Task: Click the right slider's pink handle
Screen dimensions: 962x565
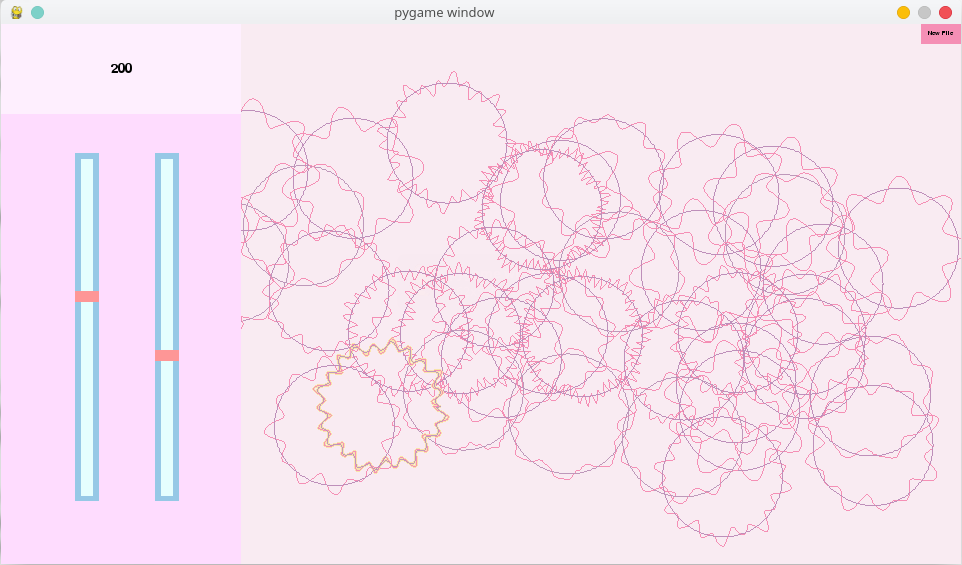Action: pos(167,355)
